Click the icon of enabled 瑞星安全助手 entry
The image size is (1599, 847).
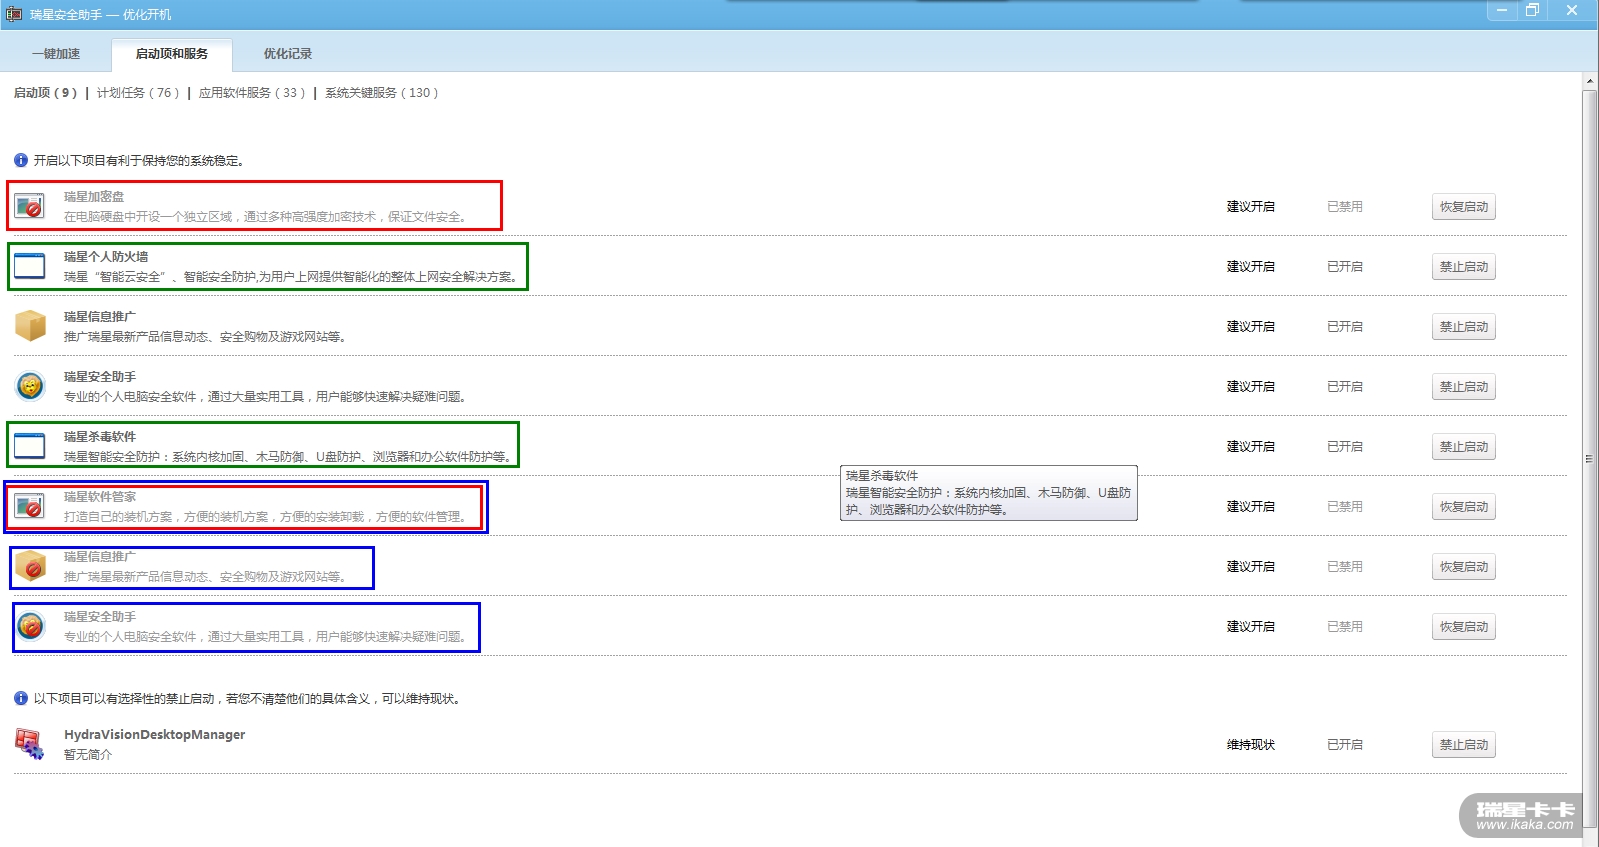point(30,386)
